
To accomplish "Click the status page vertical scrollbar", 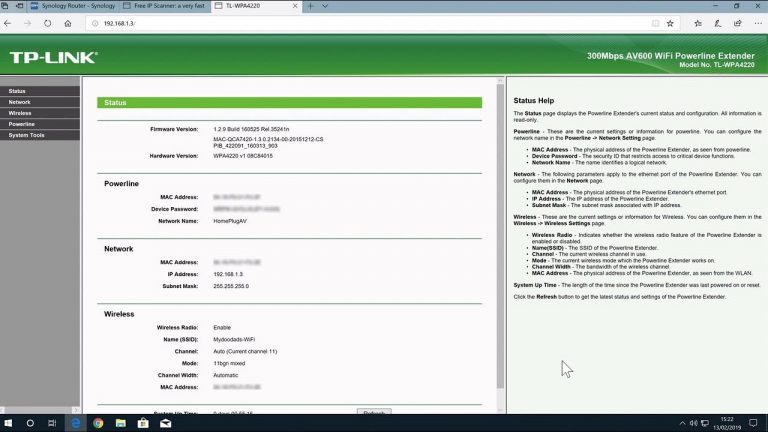I will click(x=500, y=235).
